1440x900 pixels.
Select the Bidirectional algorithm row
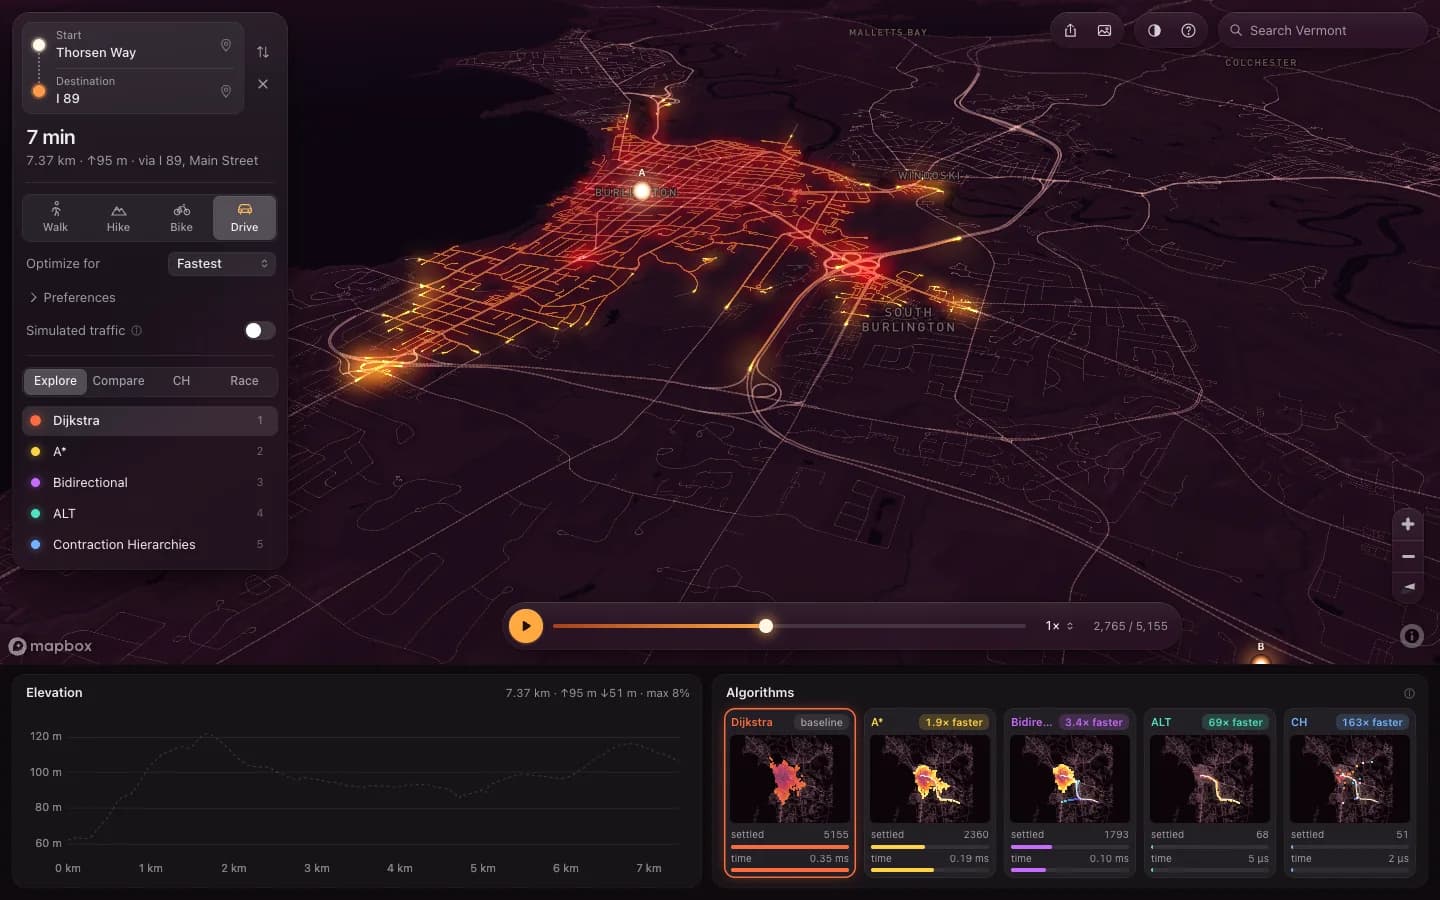[x=150, y=482]
